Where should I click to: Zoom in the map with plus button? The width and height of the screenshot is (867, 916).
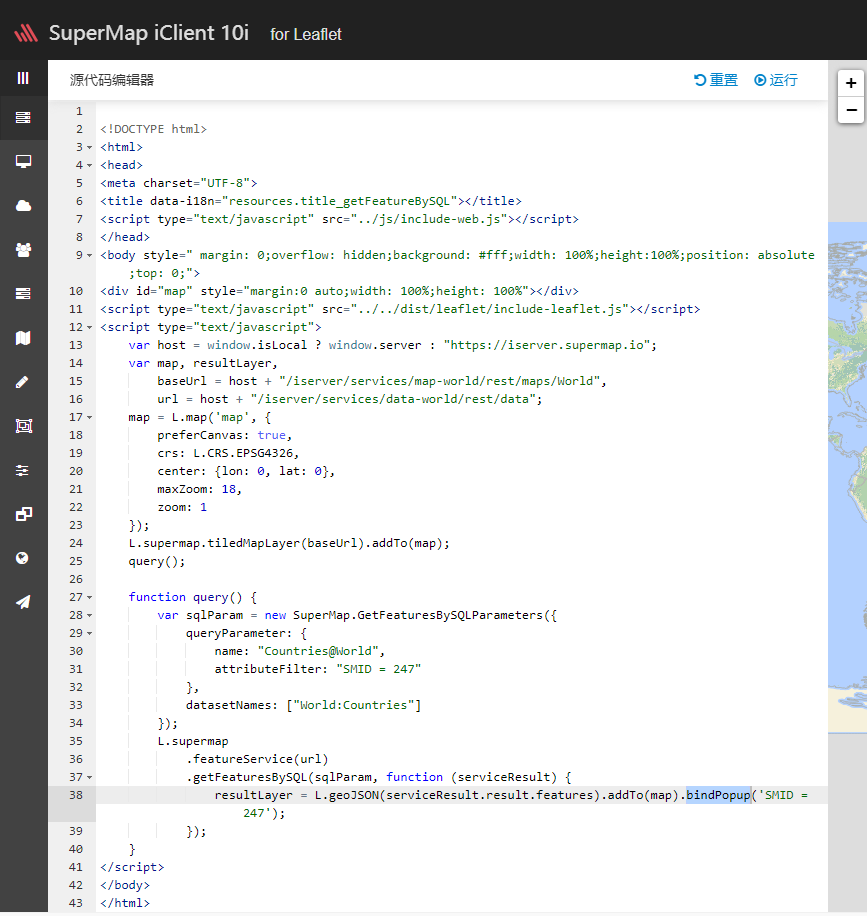(x=851, y=83)
